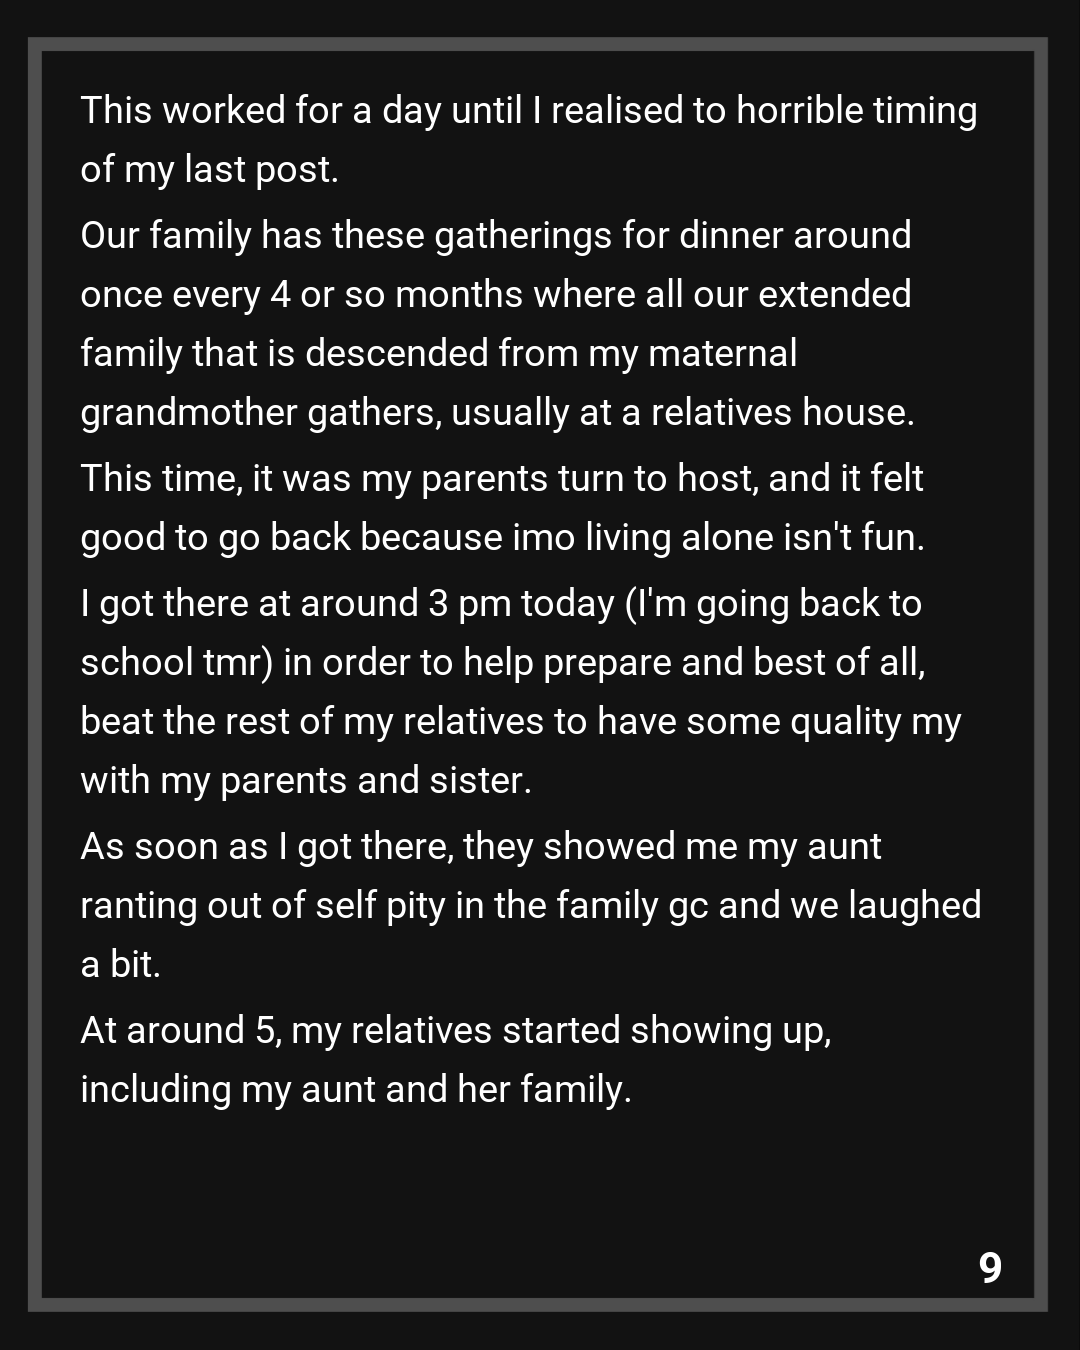Click the short line "a bit."
This screenshot has height=1350, width=1080.
click(121, 965)
